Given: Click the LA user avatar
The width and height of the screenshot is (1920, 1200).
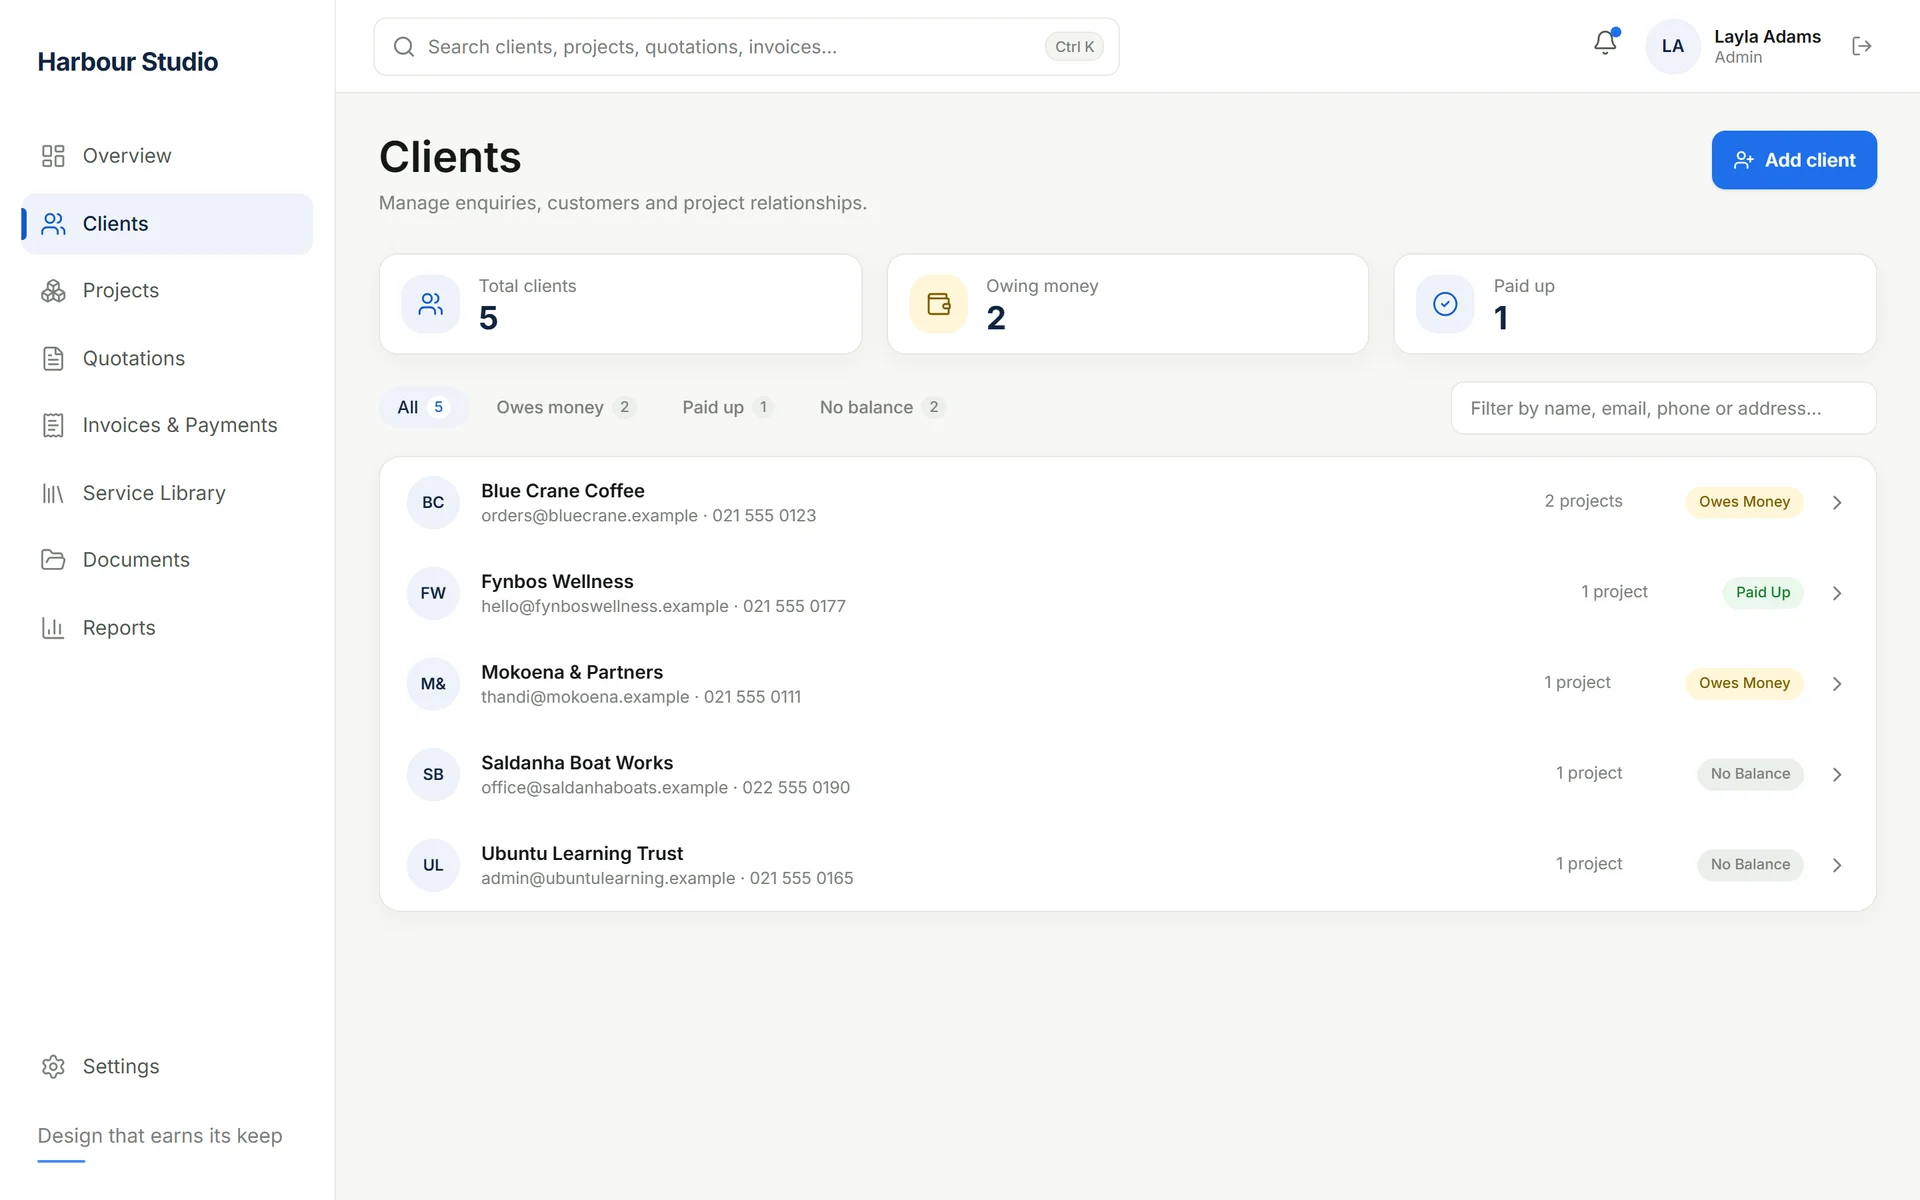Looking at the screenshot, I should pos(1672,46).
